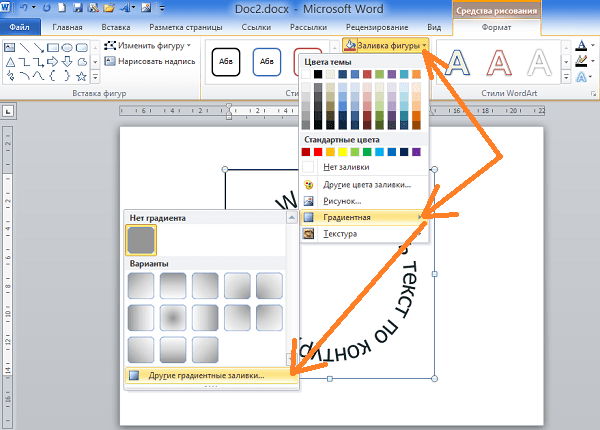The height and width of the screenshot is (430, 600).
Task: Open the Shape Fill dropdown arrow
Action: pos(424,46)
